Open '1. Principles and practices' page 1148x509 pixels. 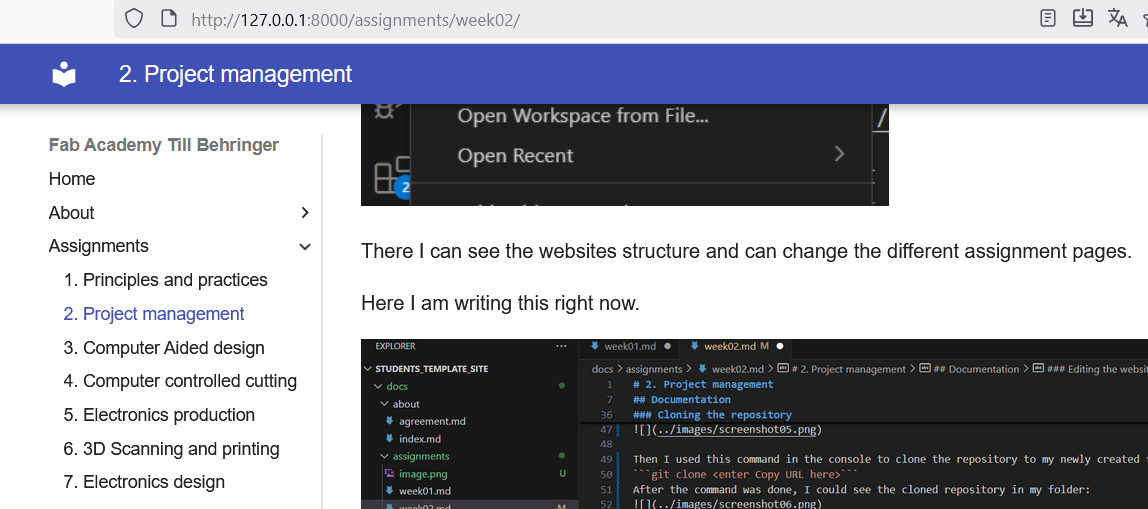click(165, 280)
